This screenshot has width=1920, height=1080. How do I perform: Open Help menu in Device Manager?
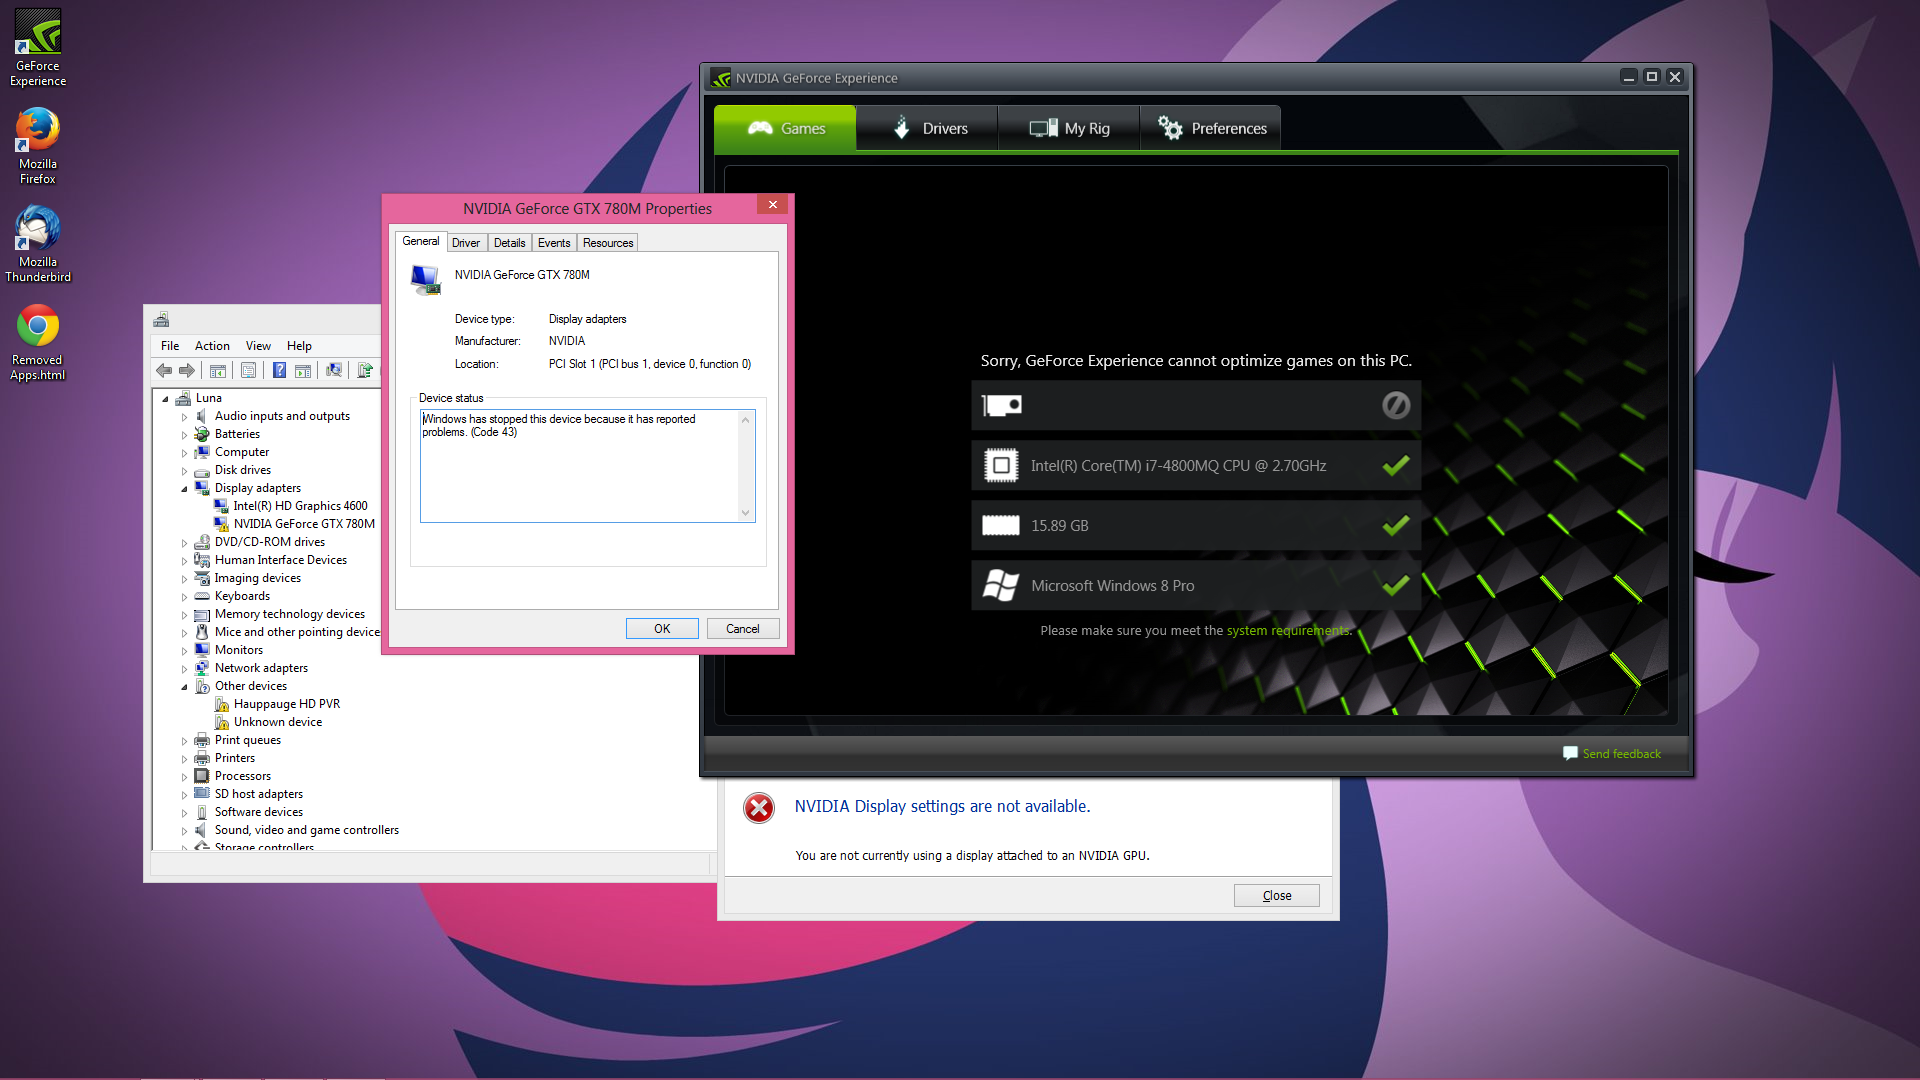299,346
